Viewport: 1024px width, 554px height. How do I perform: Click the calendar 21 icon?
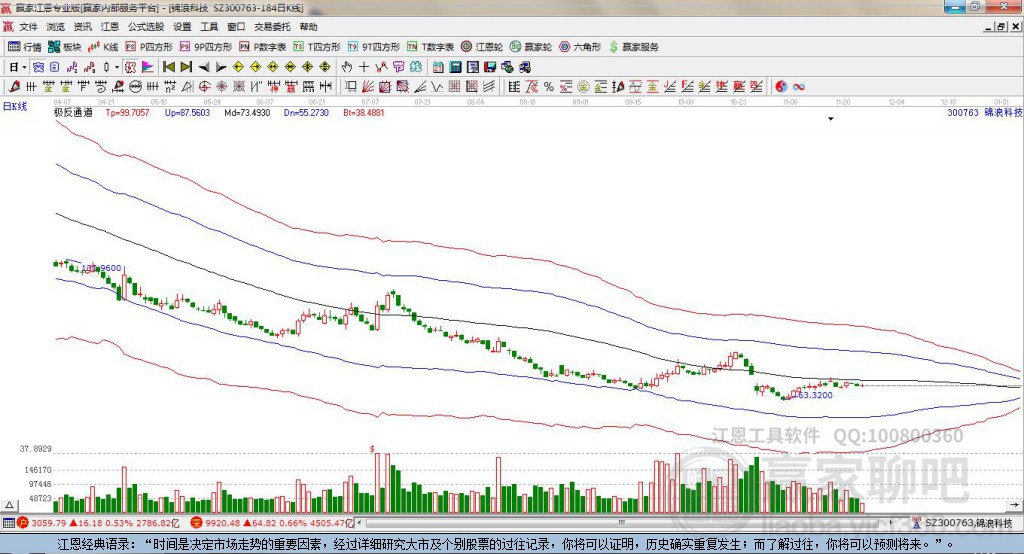(438, 67)
